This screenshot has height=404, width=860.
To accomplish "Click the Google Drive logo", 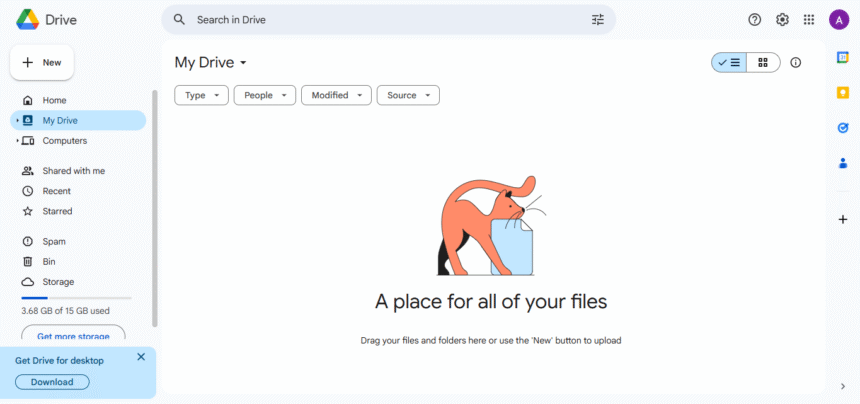I will tap(27, 20).
